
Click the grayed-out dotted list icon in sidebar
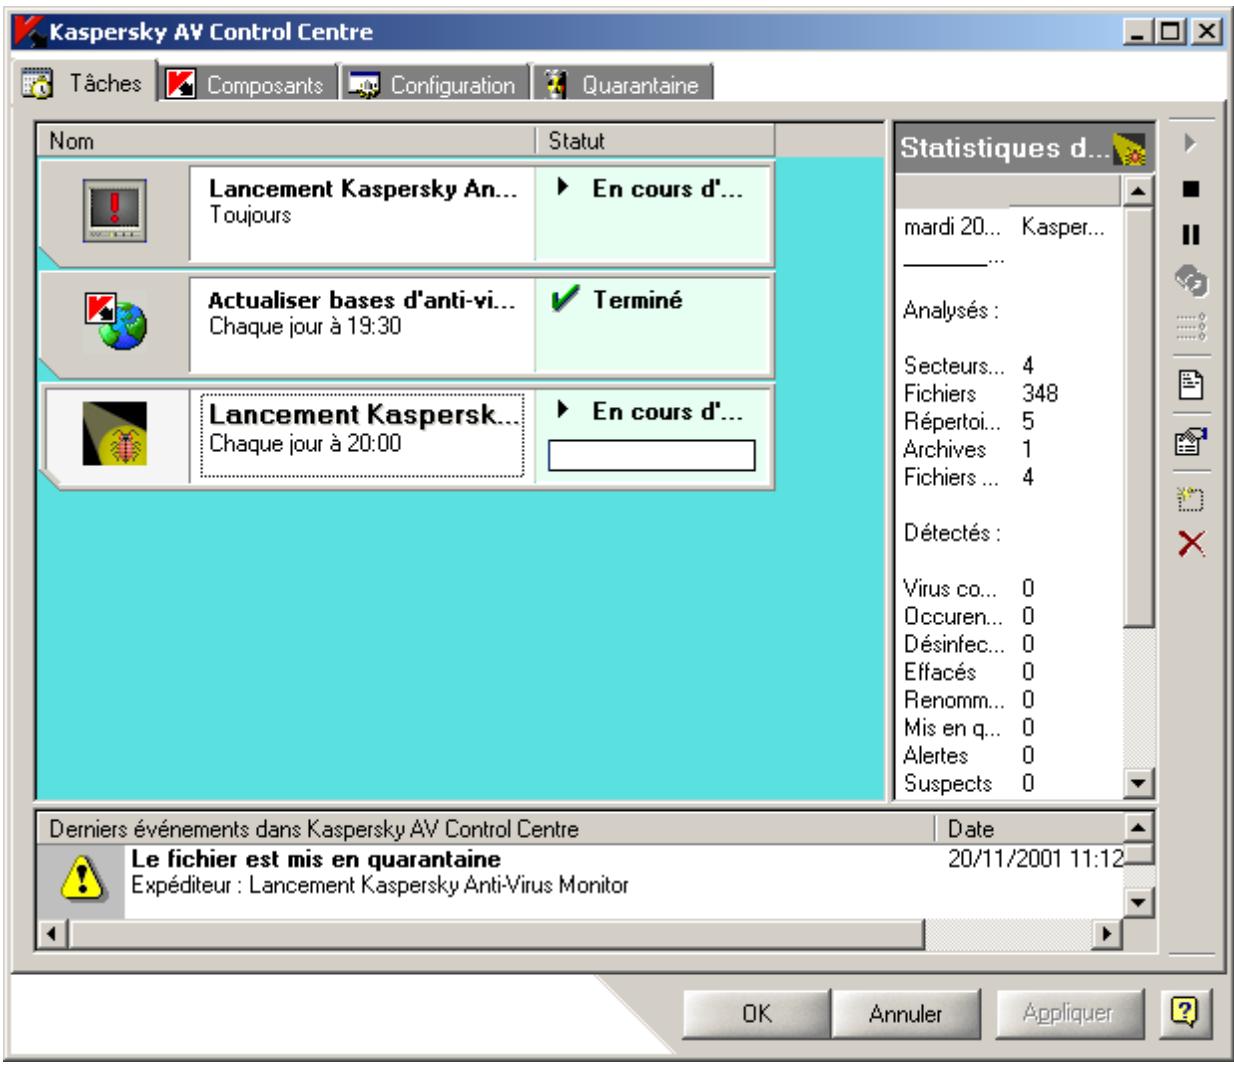coord(1190,326)
